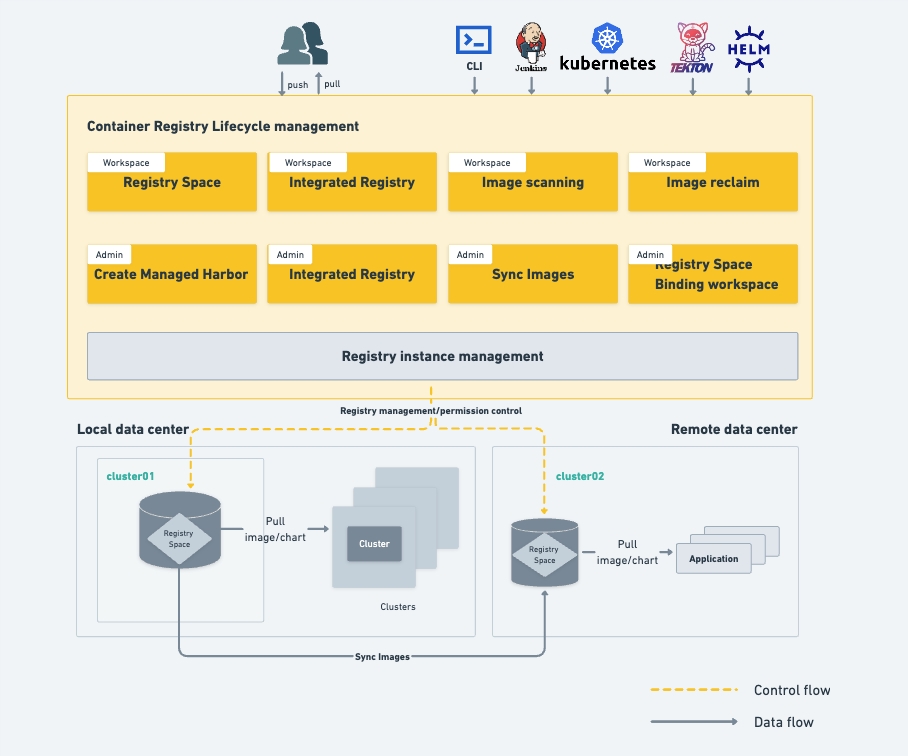The image size is (908, 756).
Task: Select the Workspace Registry Space box
Action: click(x=172, y=182)
